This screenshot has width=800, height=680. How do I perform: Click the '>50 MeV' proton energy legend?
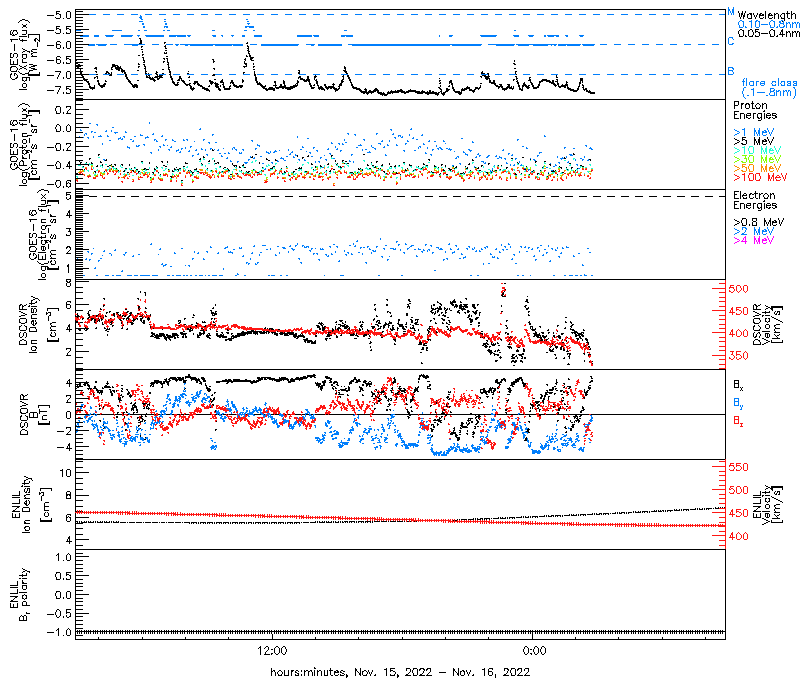click(x=757, y=168)
